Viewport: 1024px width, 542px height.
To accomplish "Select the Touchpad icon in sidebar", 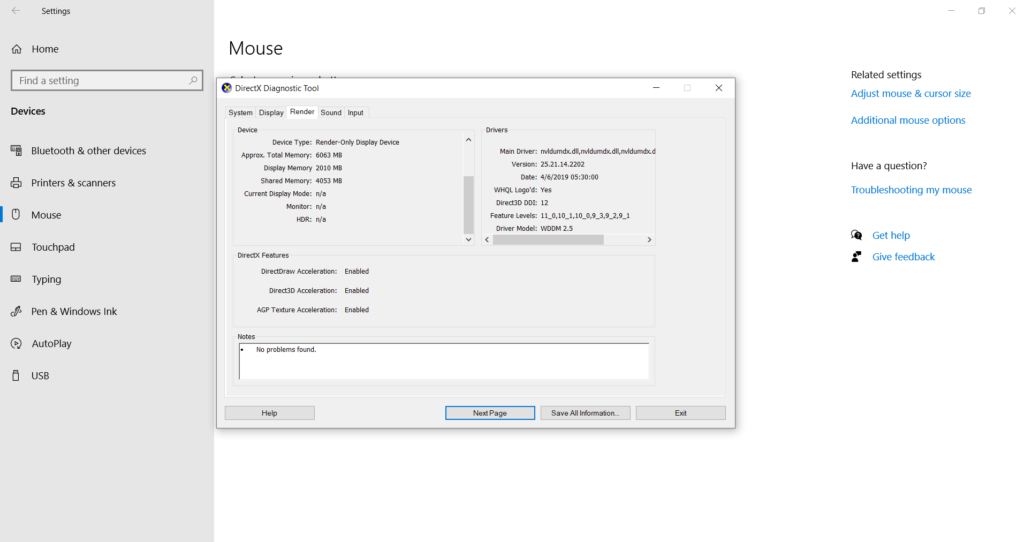I will click(16, 247).
